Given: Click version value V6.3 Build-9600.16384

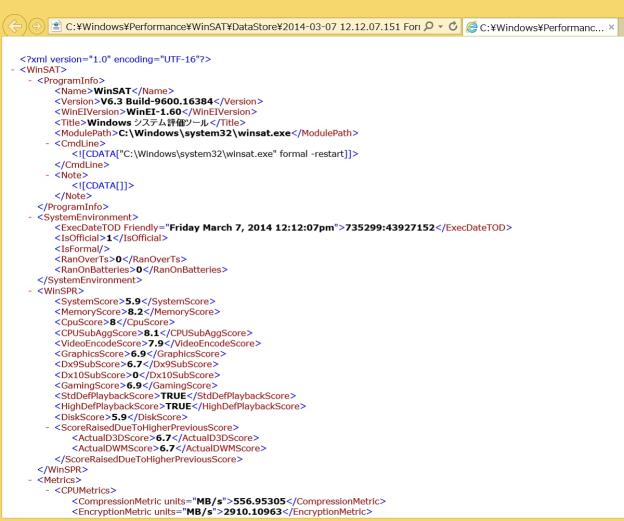Looking at the screenshot, I should [157, 101].
